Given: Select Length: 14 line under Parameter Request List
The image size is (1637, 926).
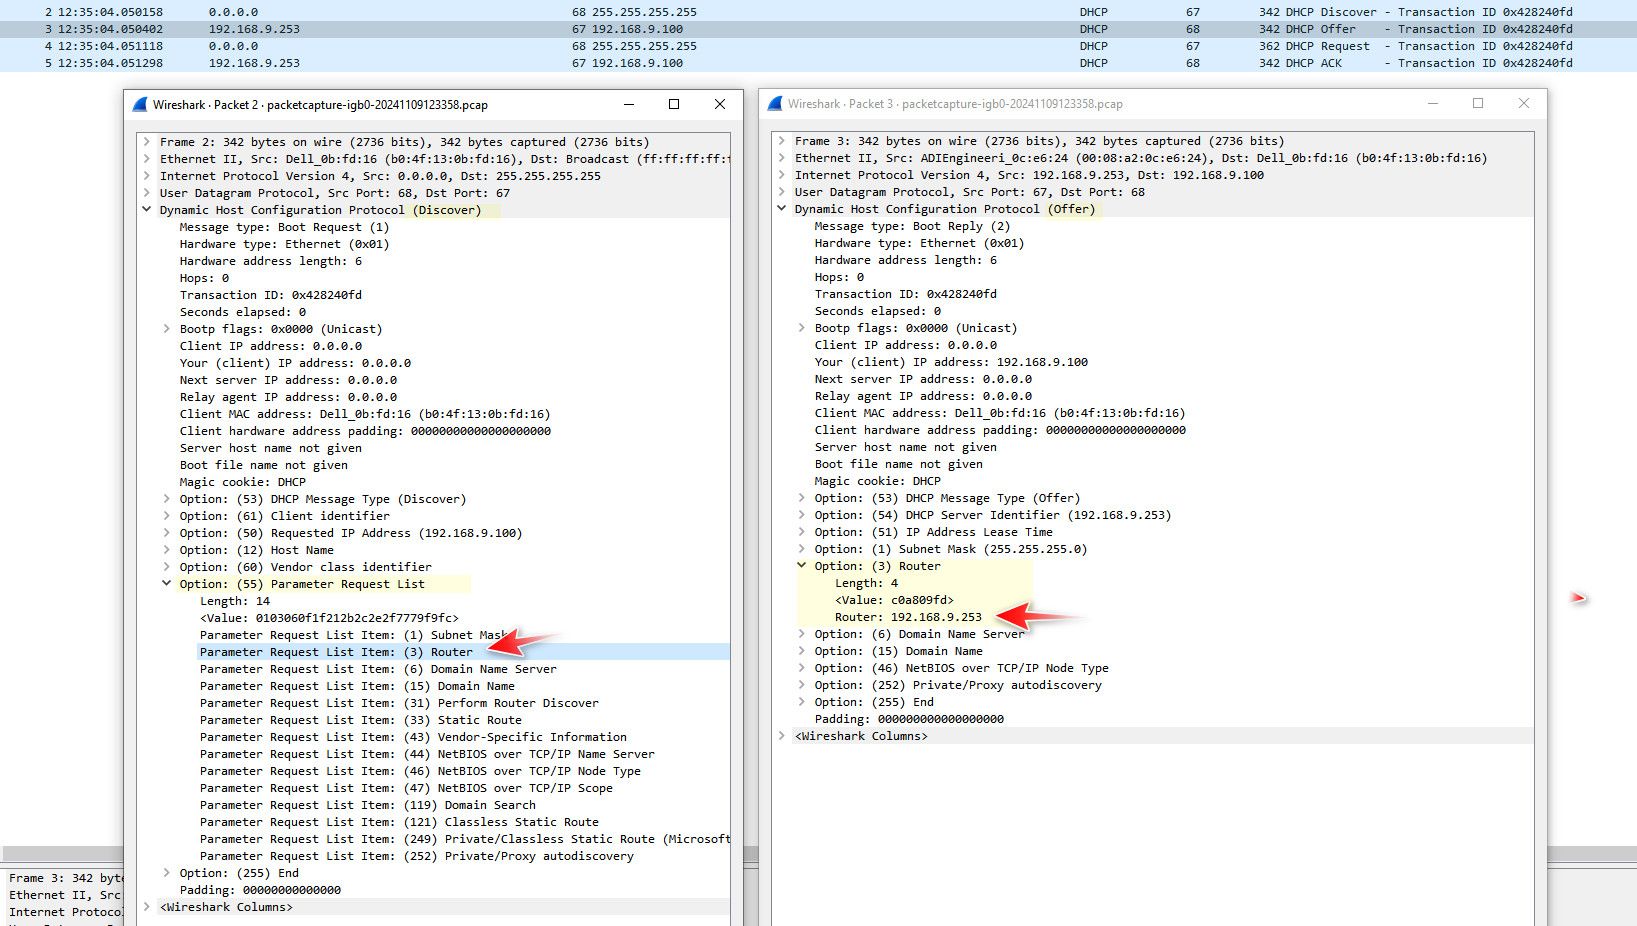Looking at the screenshot, I should tap(235, 601).
